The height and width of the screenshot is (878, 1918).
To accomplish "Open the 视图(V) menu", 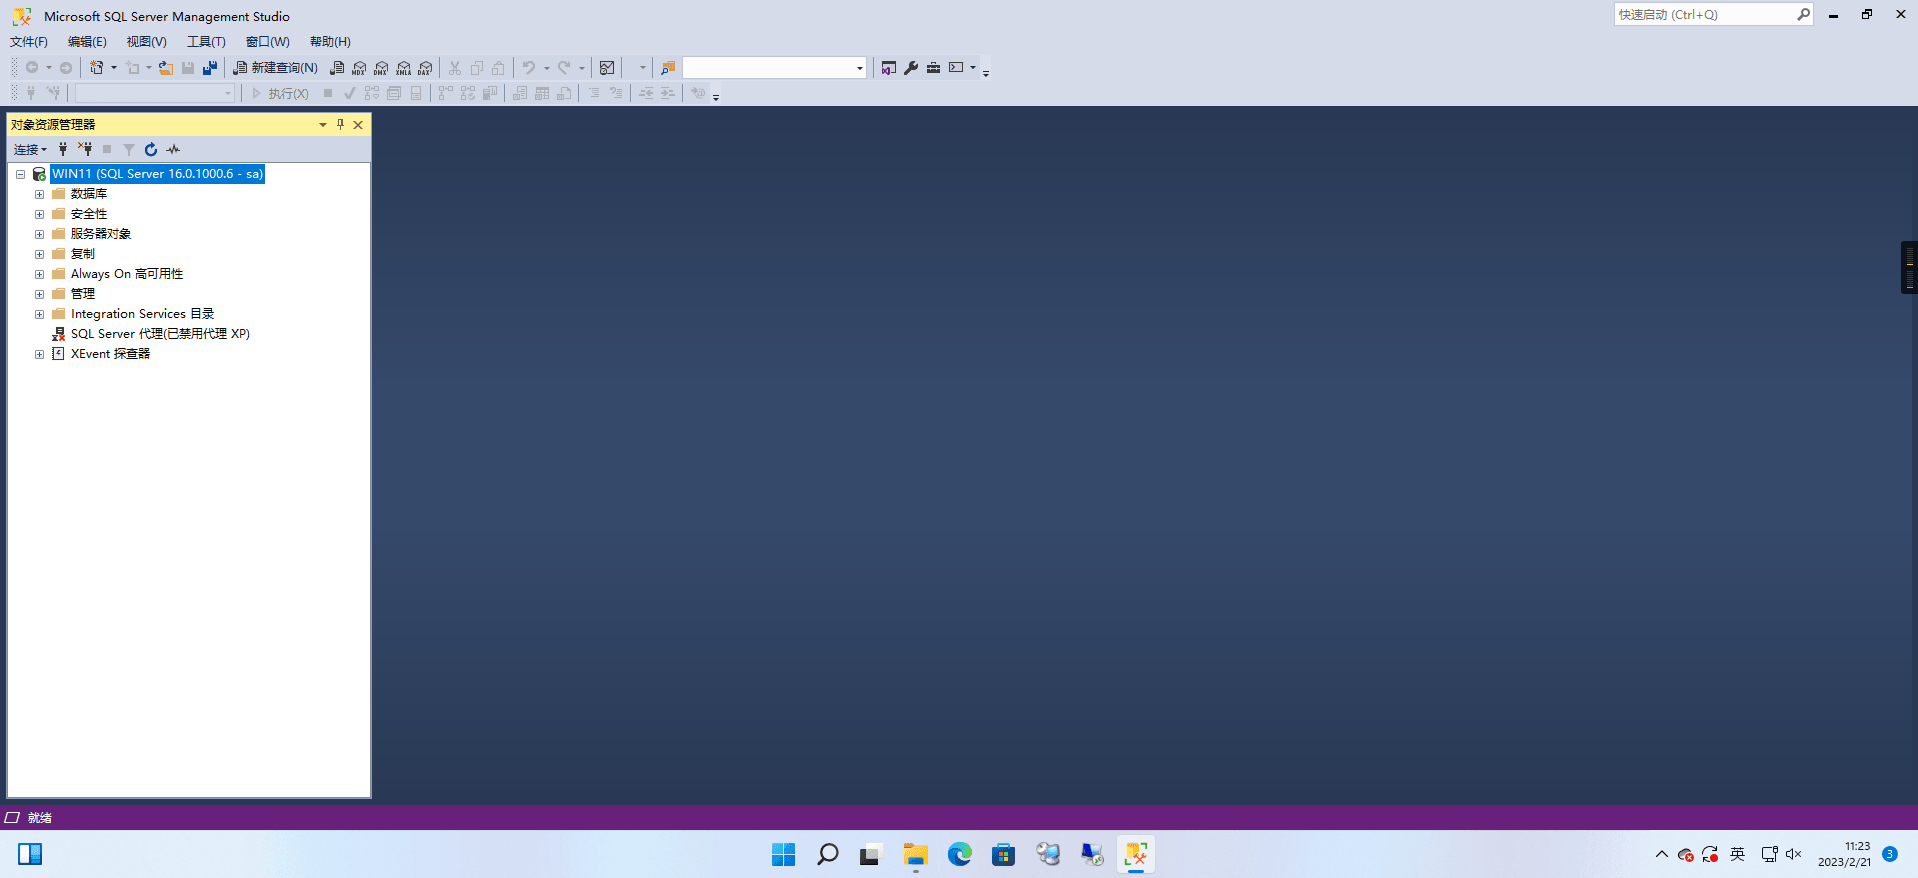I will click(x=146, y=42).
